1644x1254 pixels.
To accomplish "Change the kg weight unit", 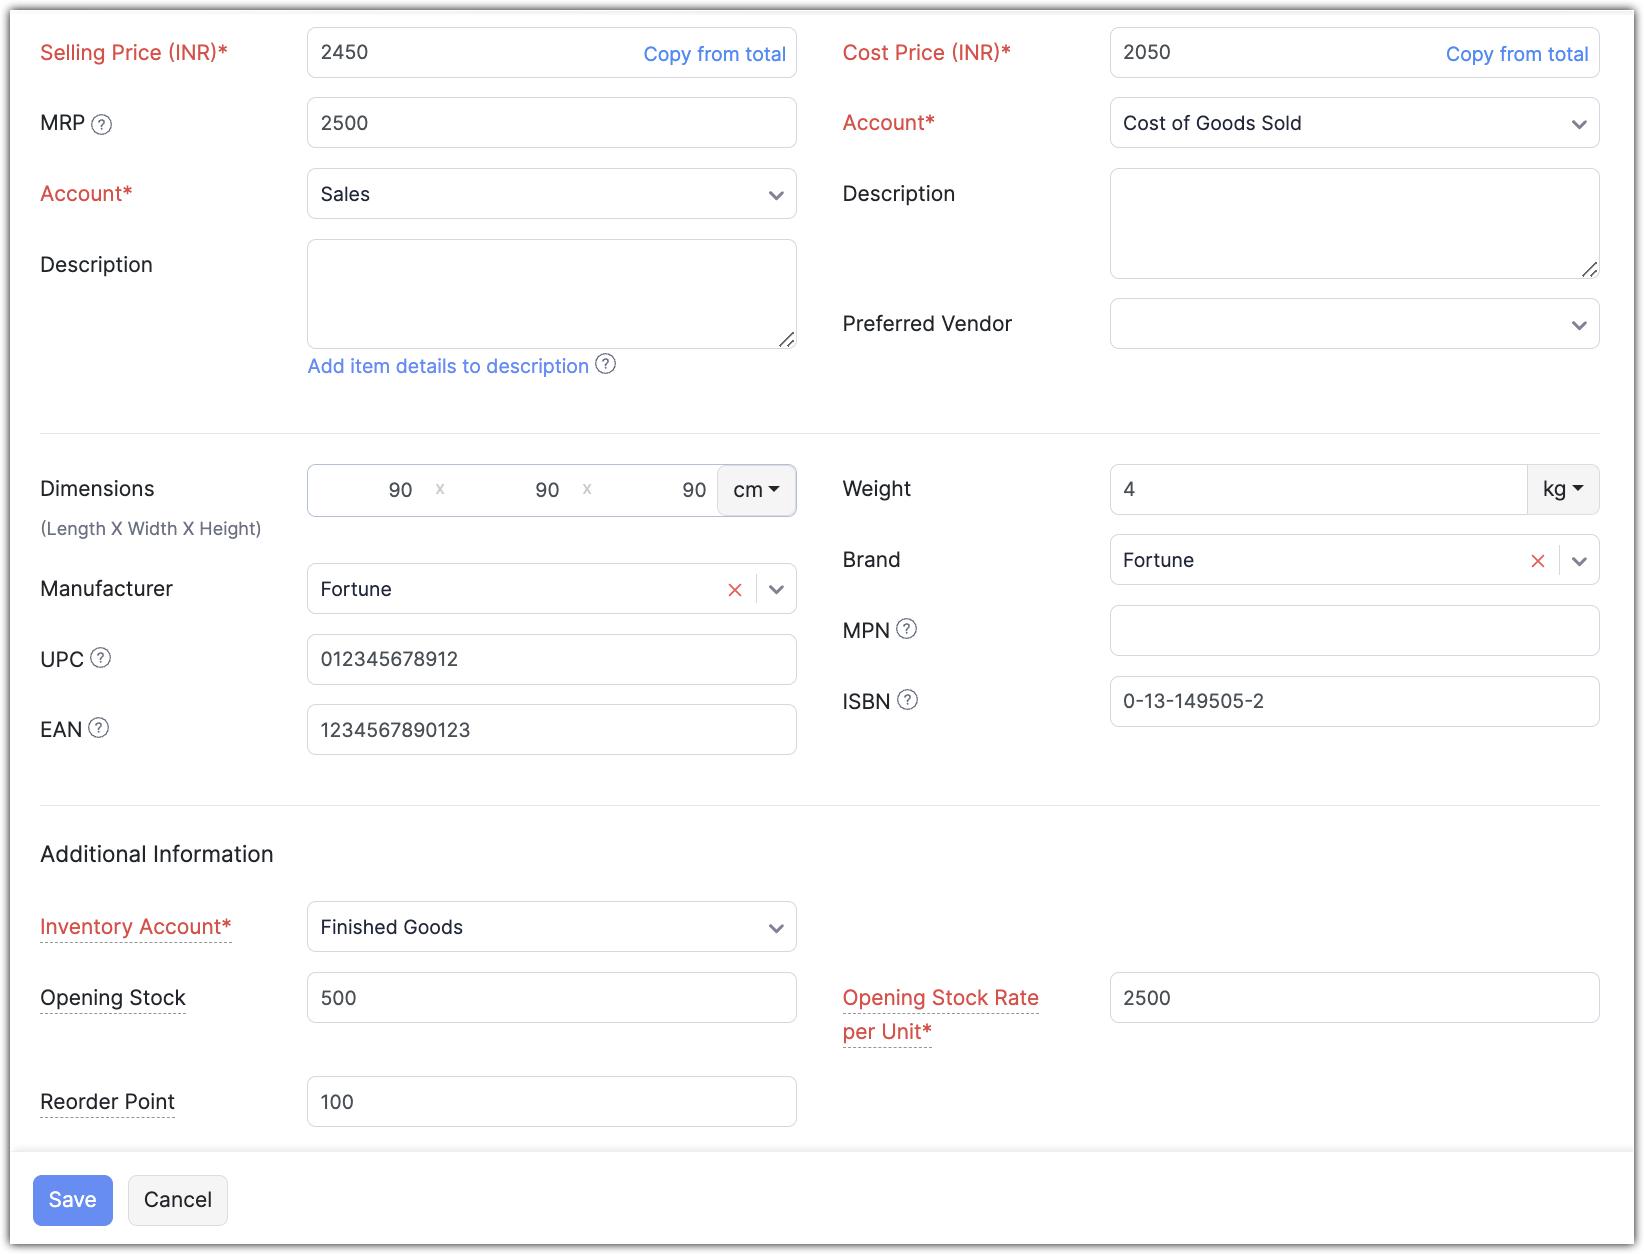I will click(1563, 489).
